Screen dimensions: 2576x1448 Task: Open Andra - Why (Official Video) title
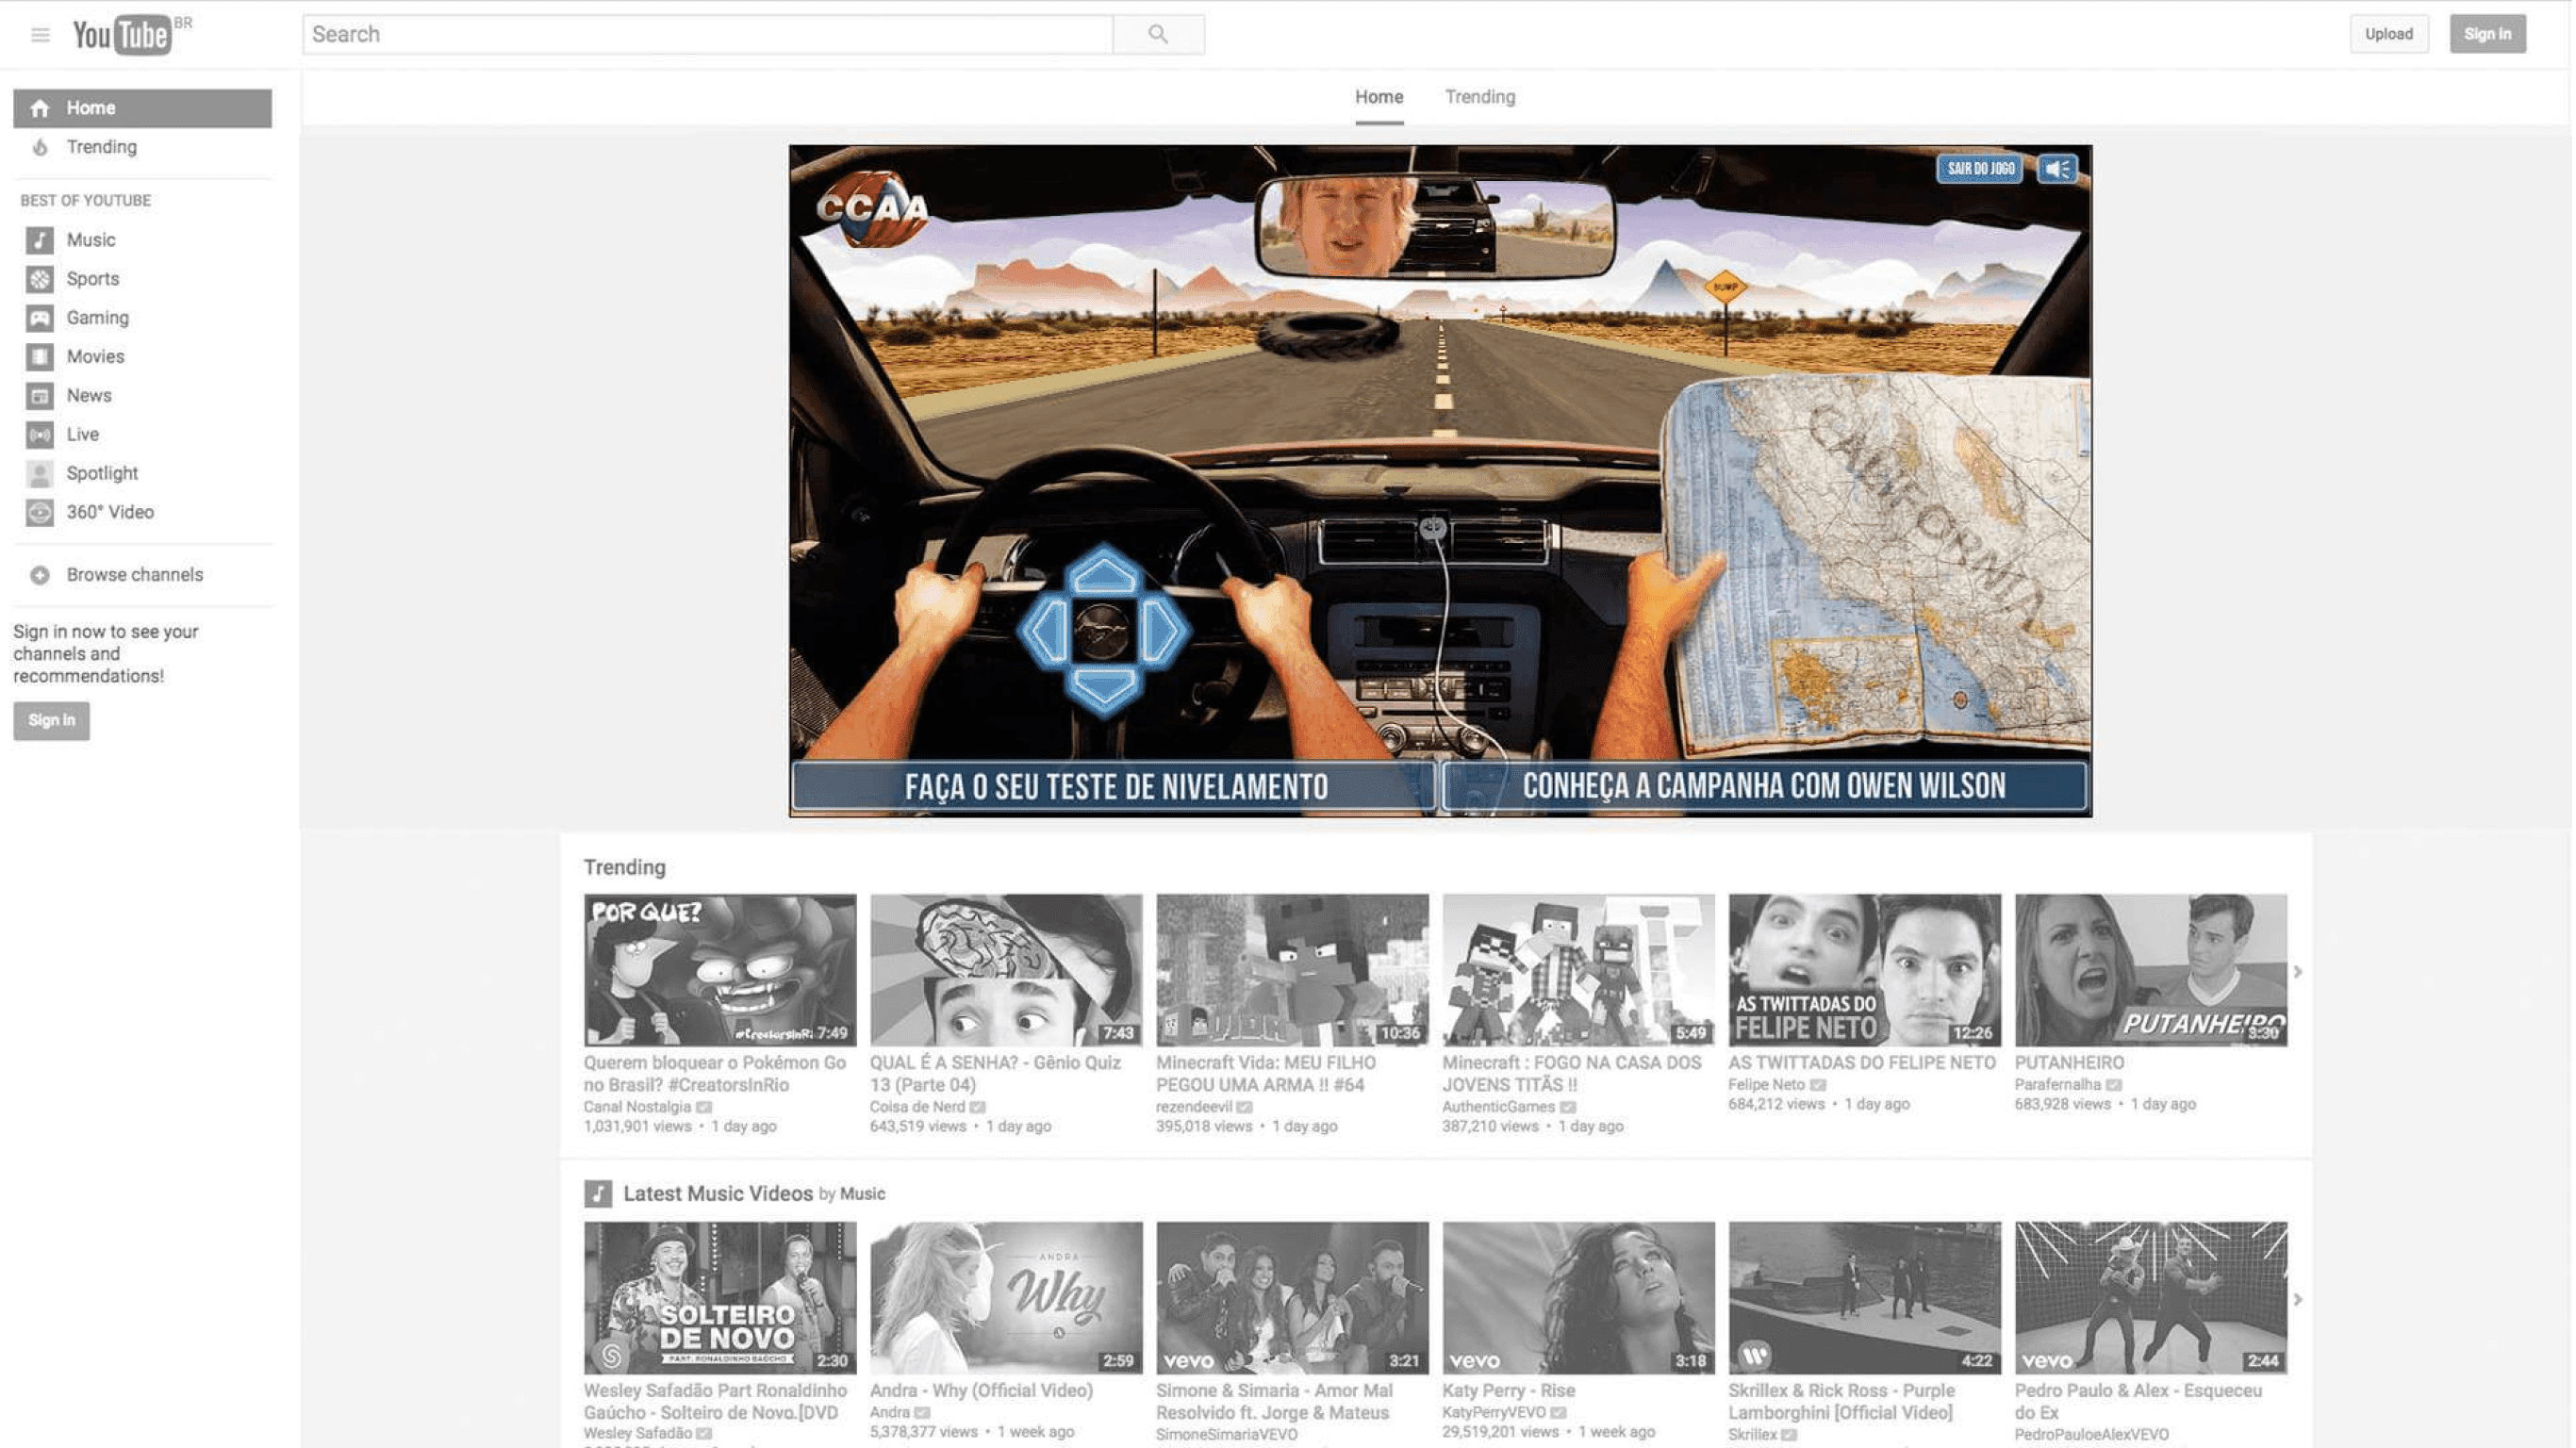tap(981, 1391)
